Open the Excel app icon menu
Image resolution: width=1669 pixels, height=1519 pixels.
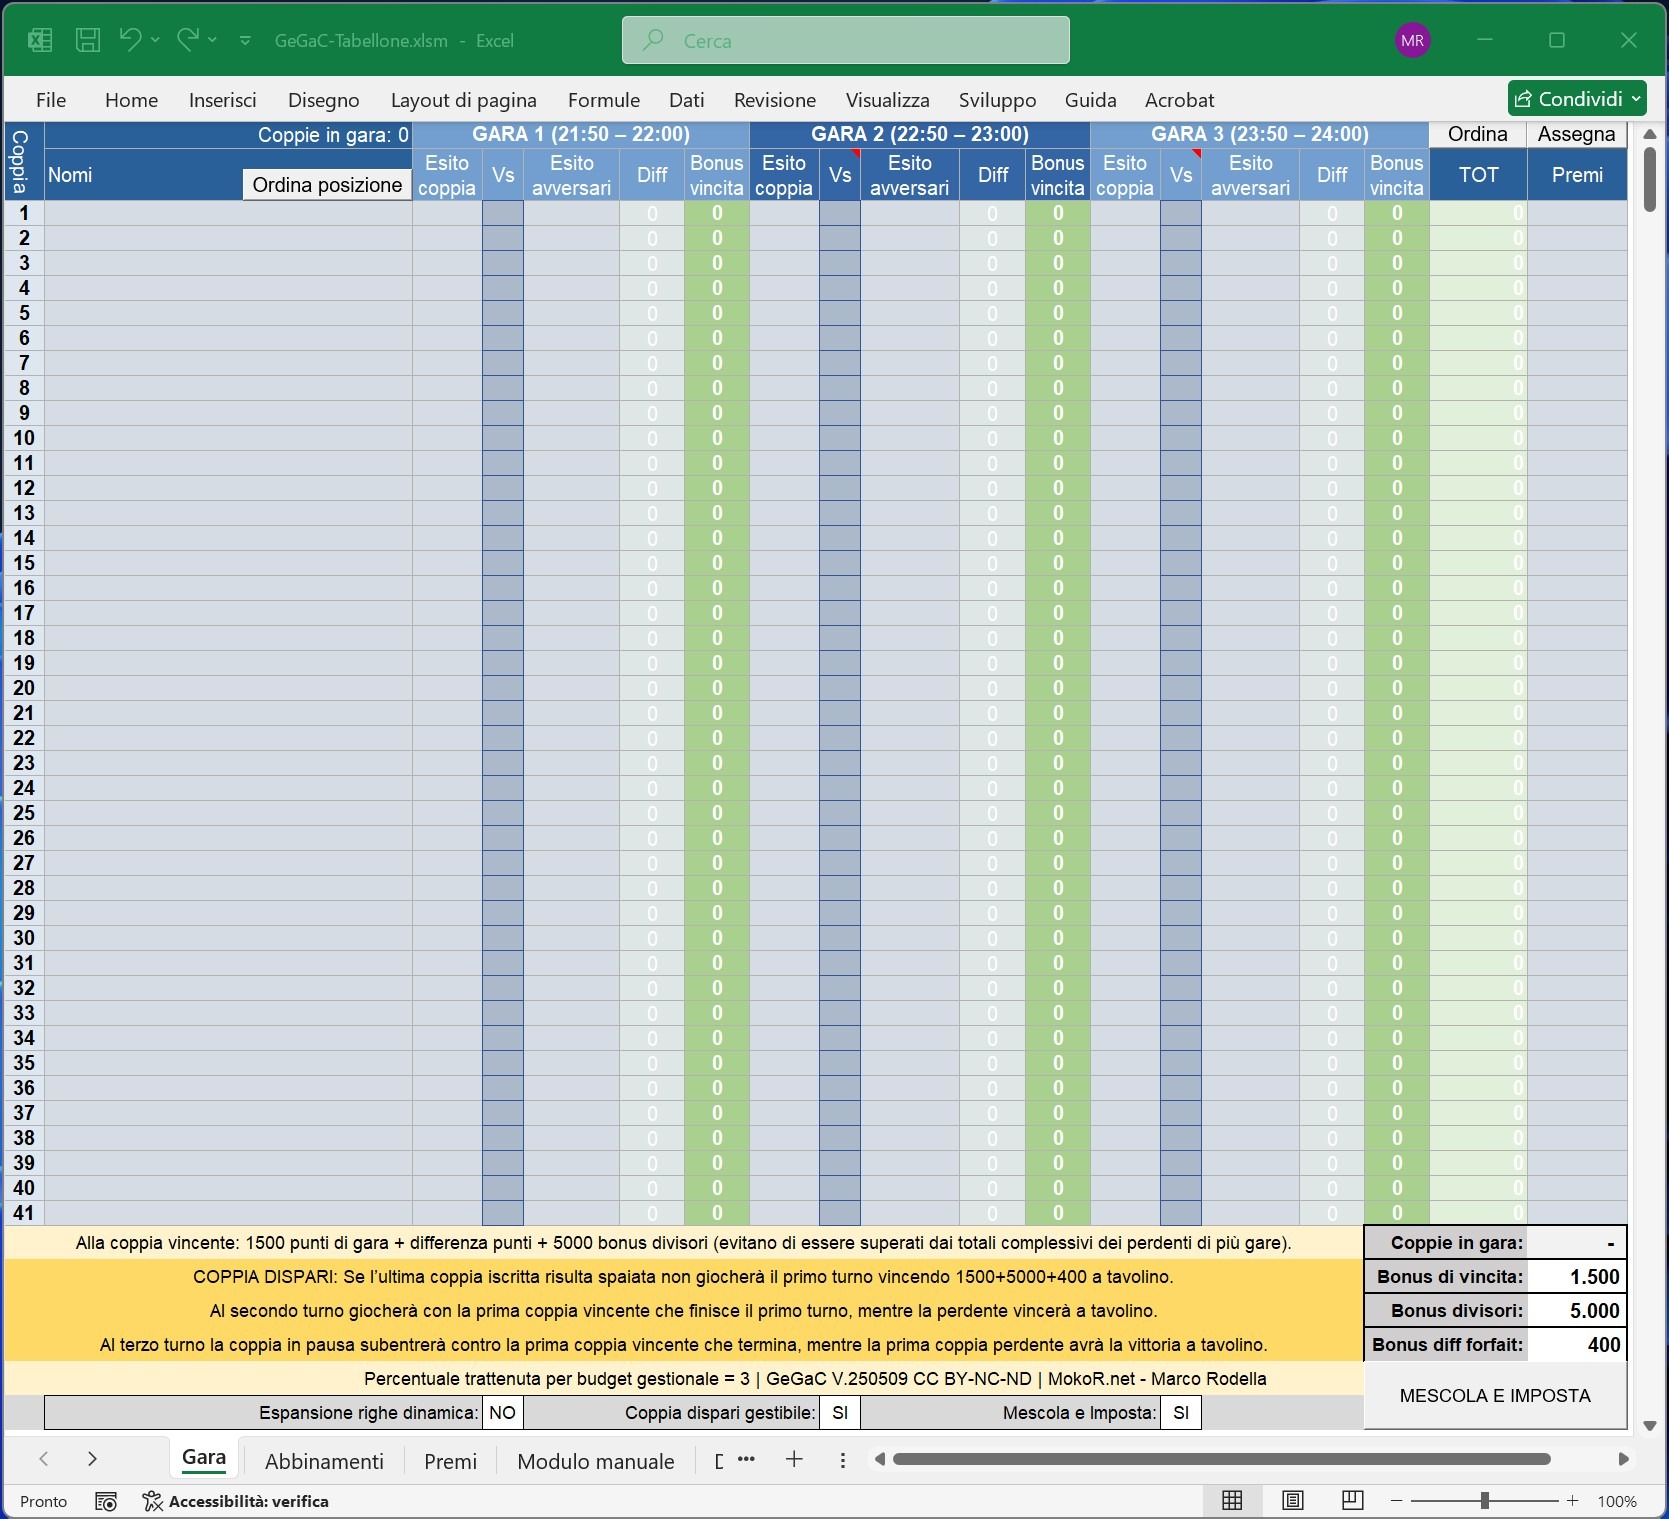point(40,40)
